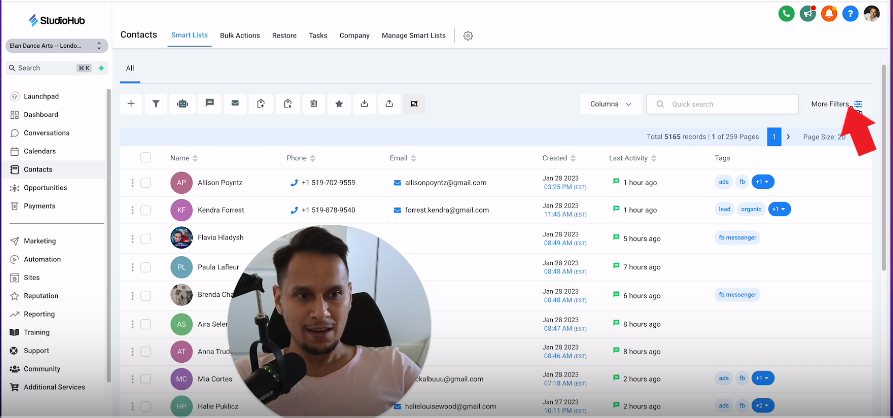Viewport: 893px width, 418px height.
Task: Toggle the select-all header checkbox
Action: [145, 158]
